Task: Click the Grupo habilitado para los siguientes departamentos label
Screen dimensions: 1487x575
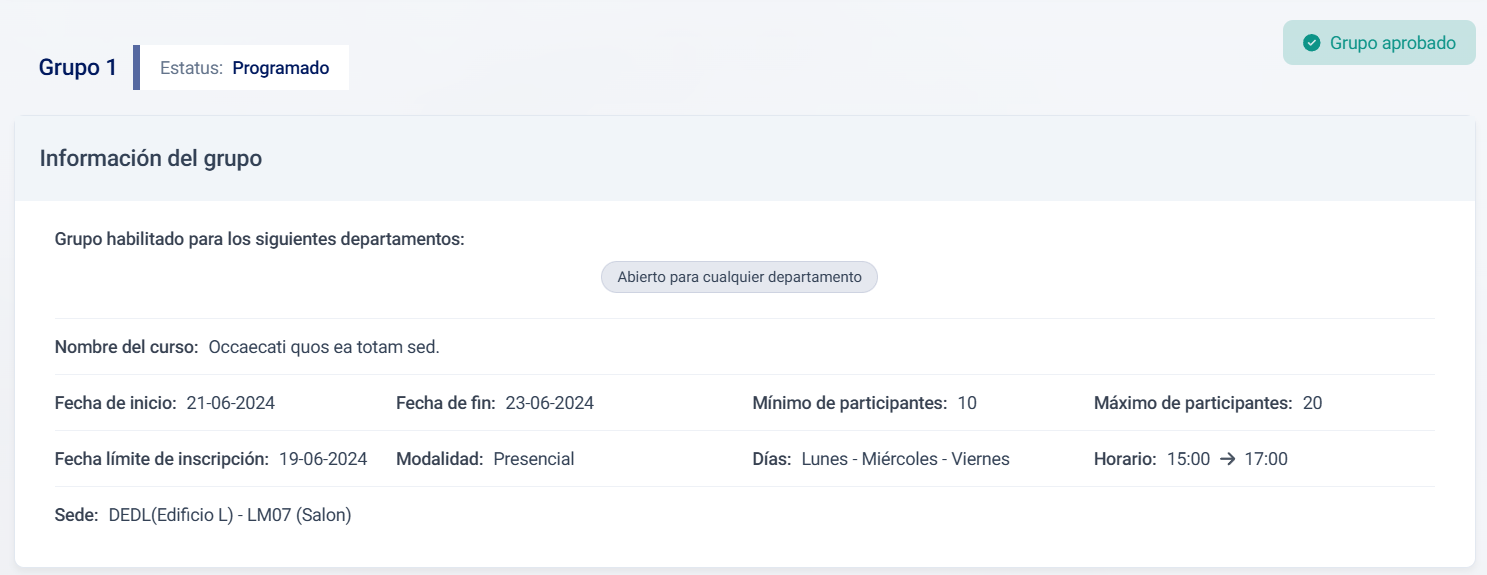Action: [x=260, y=240]
